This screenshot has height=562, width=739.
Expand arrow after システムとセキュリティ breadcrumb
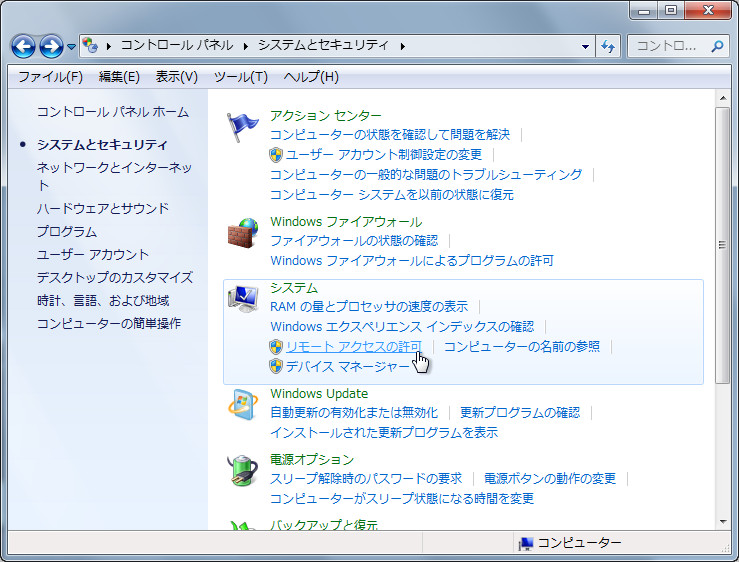tap(402, 46)
